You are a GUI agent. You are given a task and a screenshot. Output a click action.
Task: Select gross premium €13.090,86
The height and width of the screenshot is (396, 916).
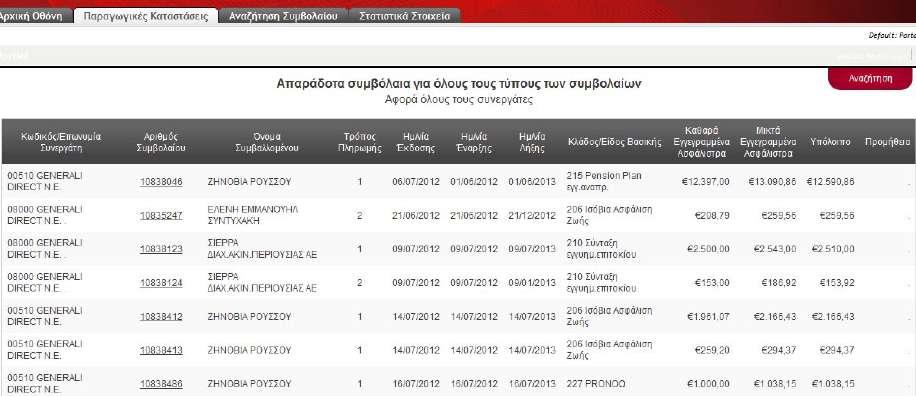point(772,182)
